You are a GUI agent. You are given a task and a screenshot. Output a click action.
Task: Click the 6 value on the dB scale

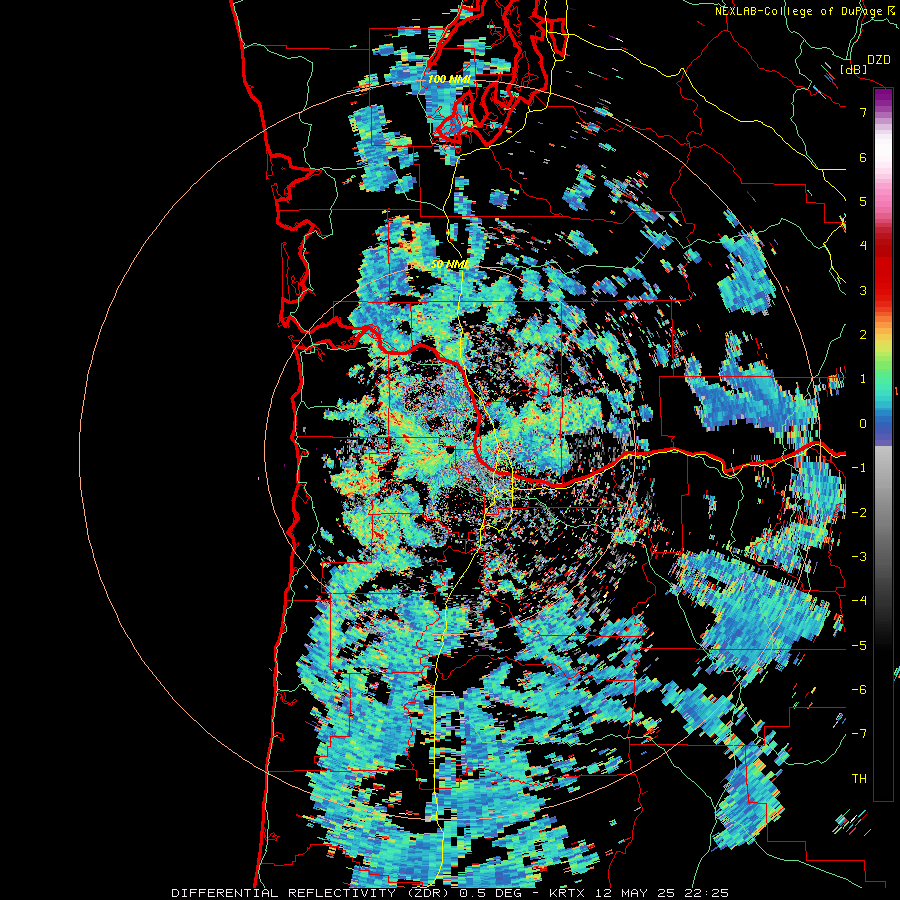(x=863, y=157)
